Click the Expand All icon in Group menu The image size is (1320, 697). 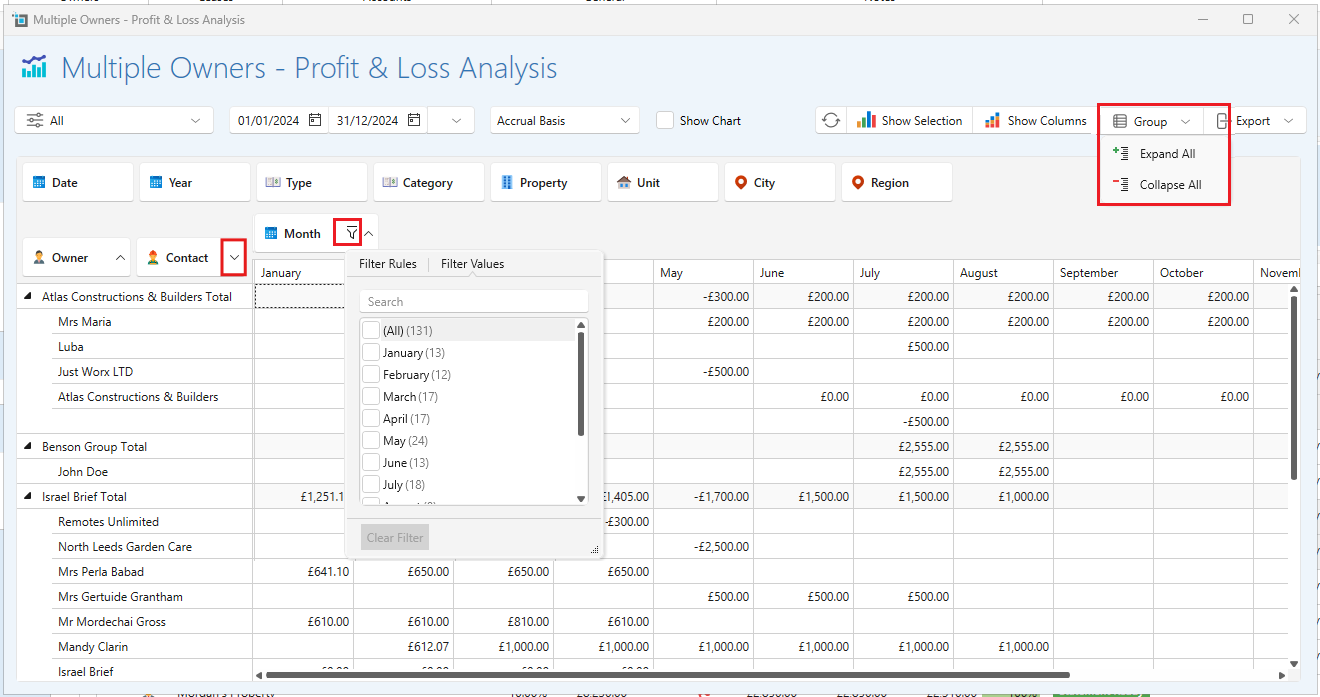(1120, 154)
